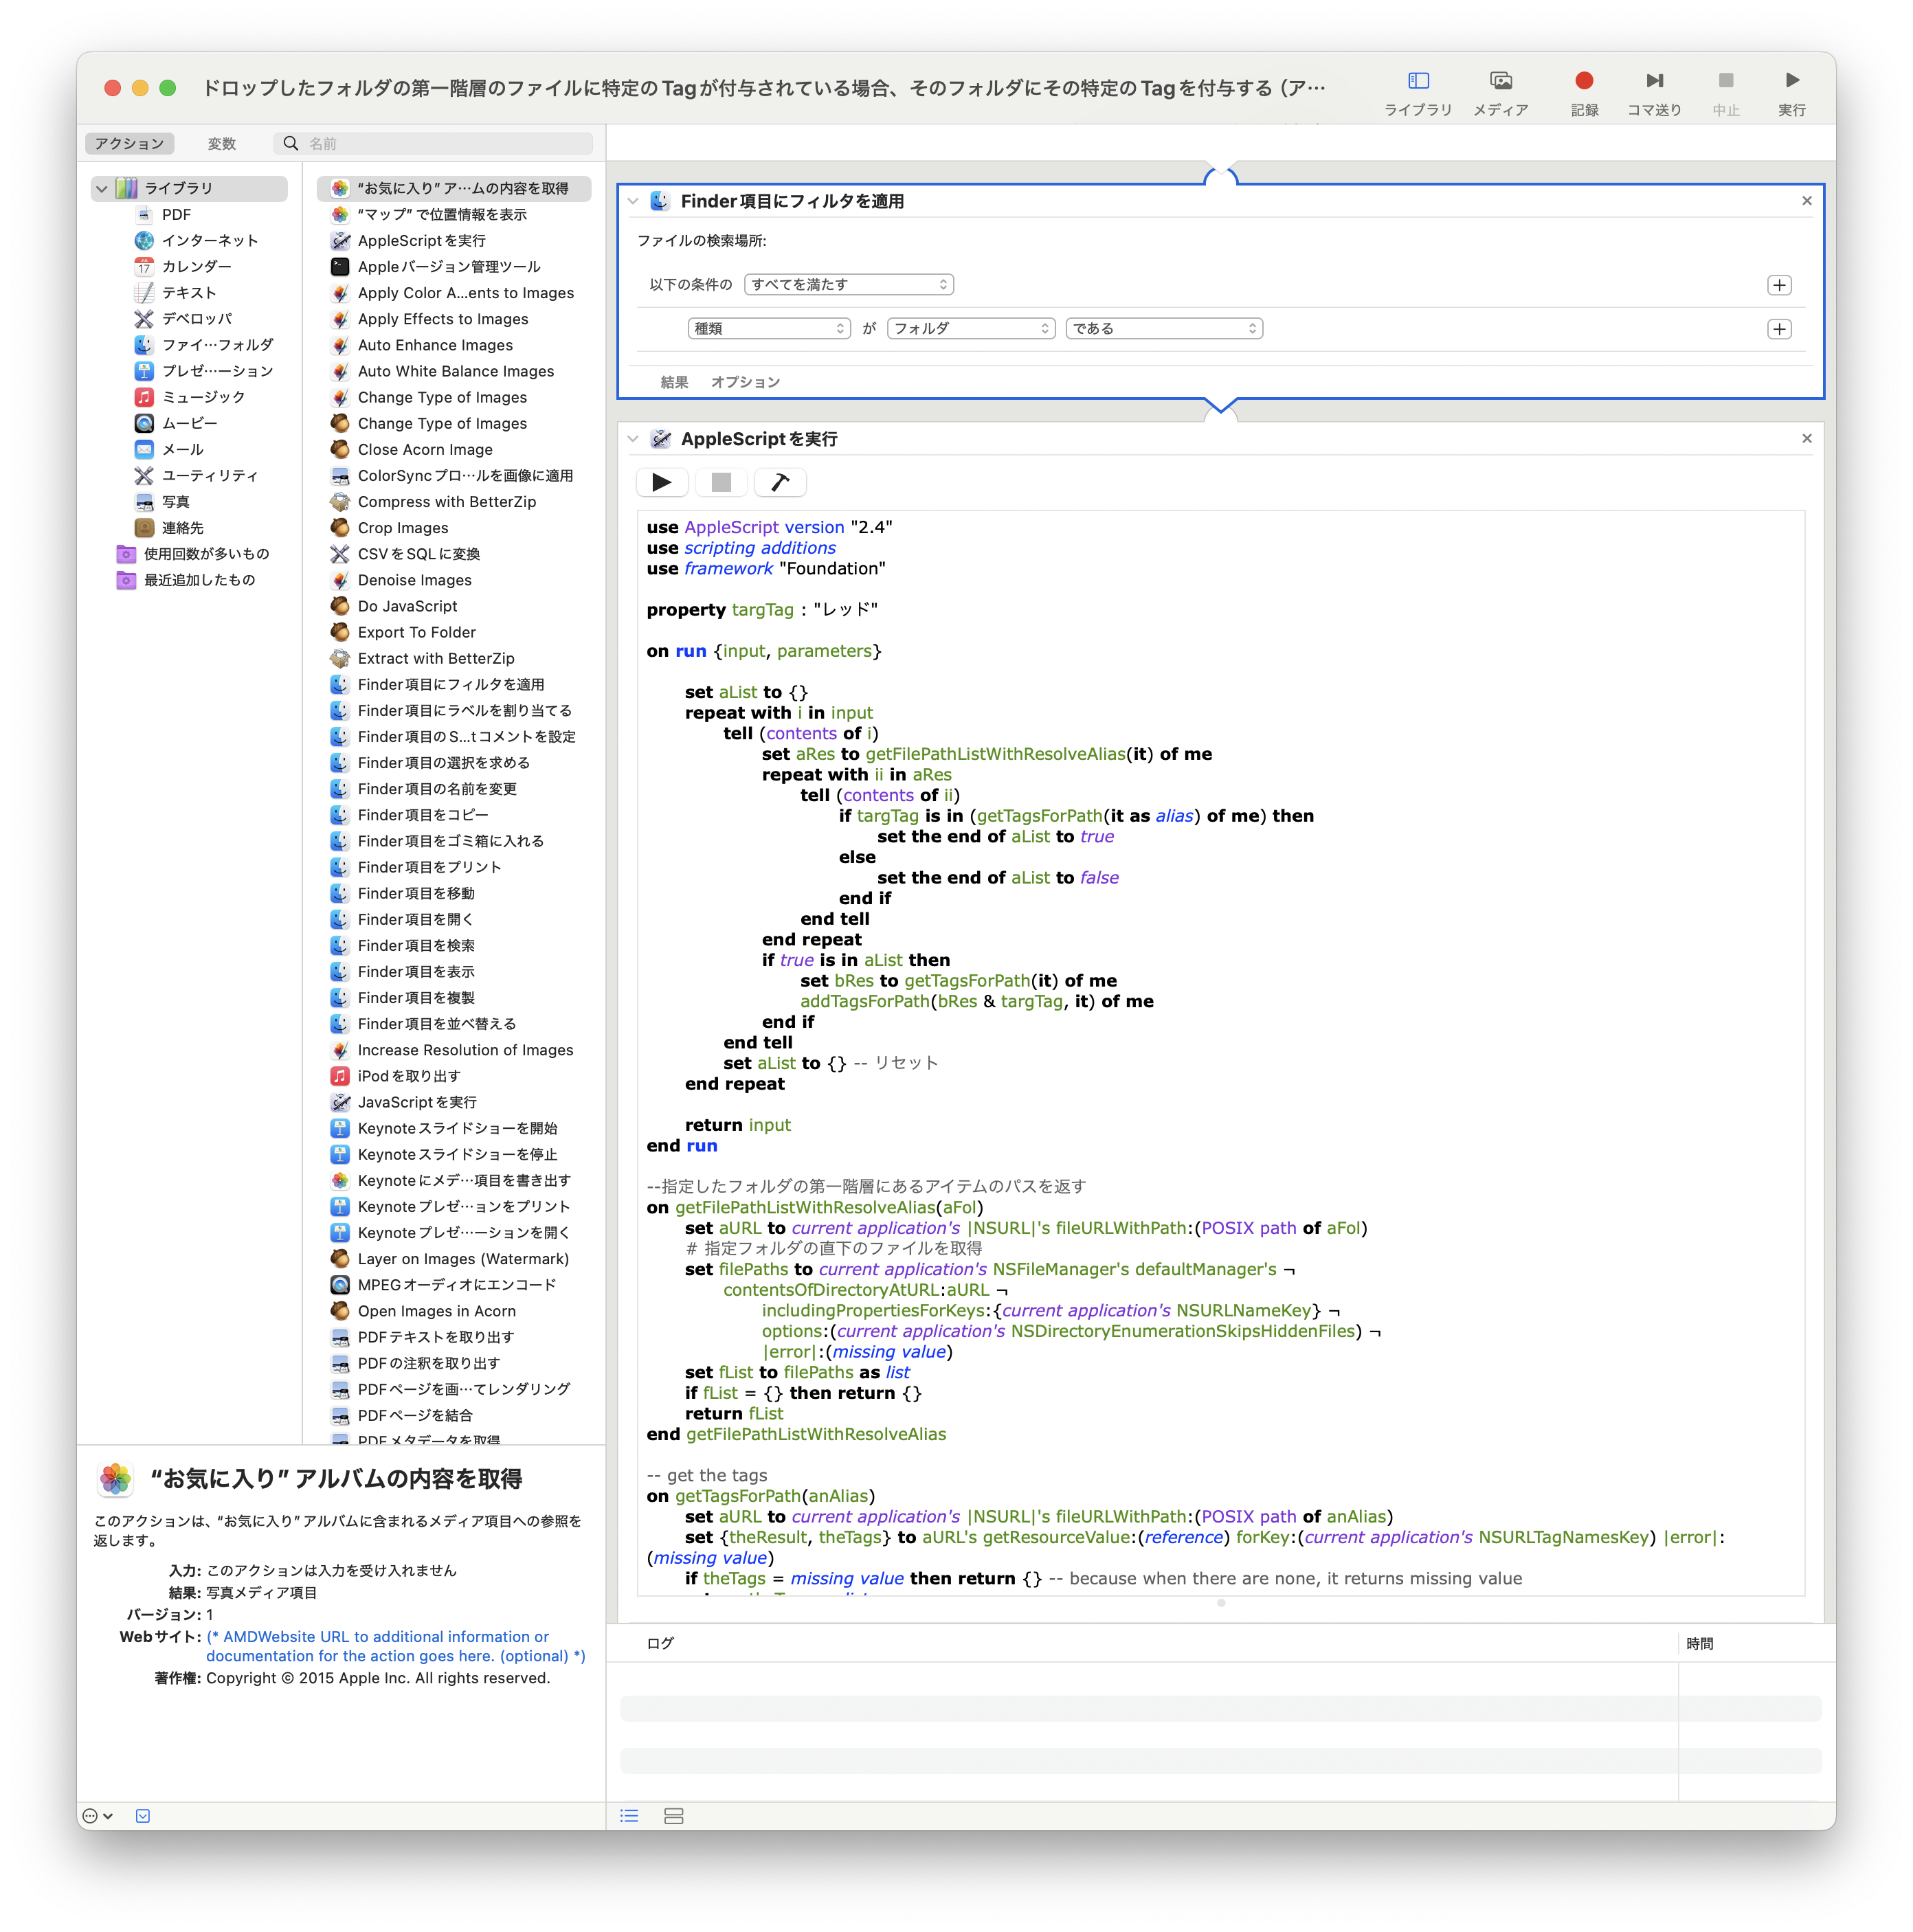Image resolution: width=1913 pixels, height=1932 pixels.
Task: Switch log to split-row view icon
Action: 673,1816
